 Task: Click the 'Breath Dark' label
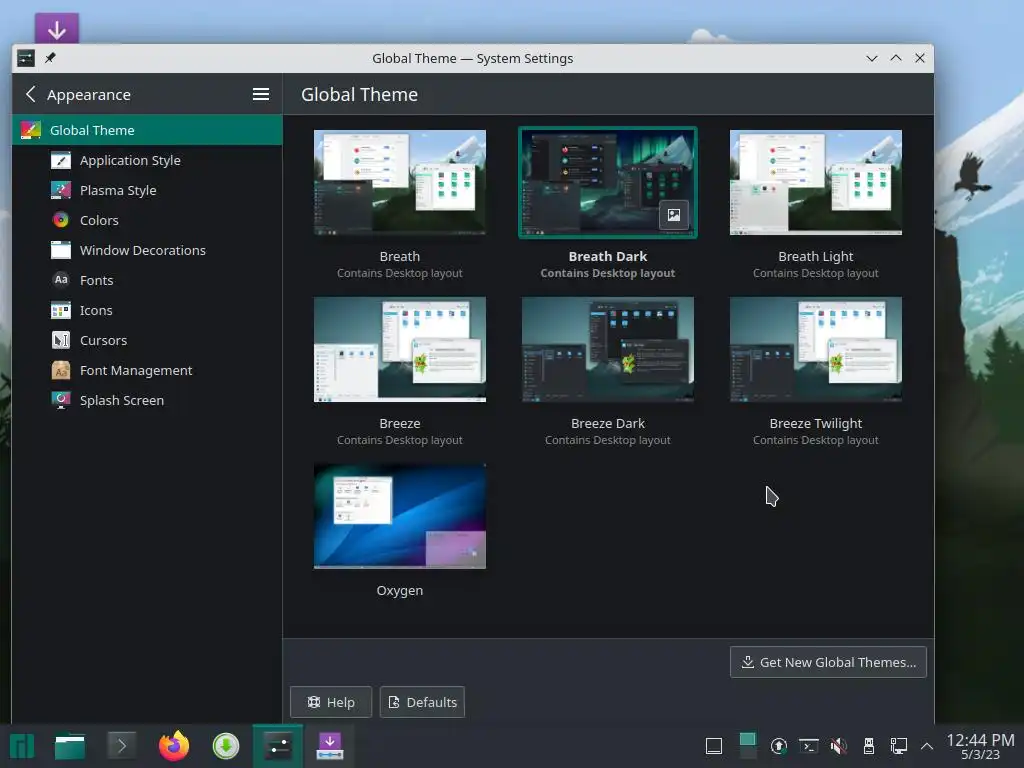[x=607, y=257]
